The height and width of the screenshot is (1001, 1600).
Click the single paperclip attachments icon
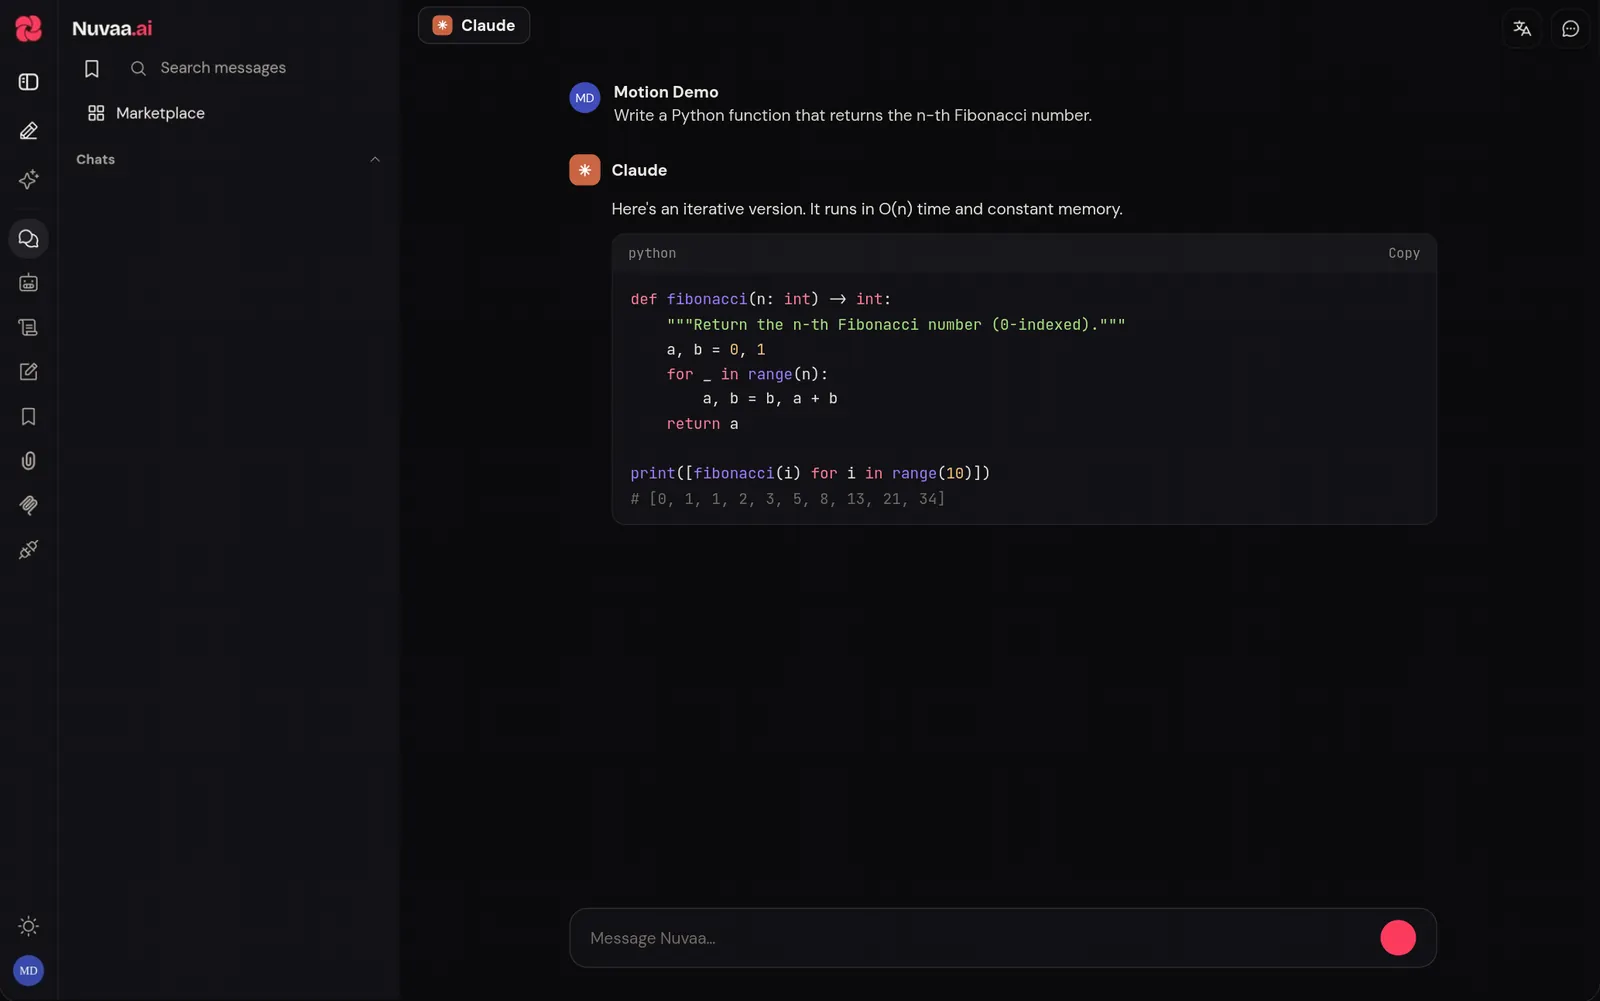coord(29,461)
